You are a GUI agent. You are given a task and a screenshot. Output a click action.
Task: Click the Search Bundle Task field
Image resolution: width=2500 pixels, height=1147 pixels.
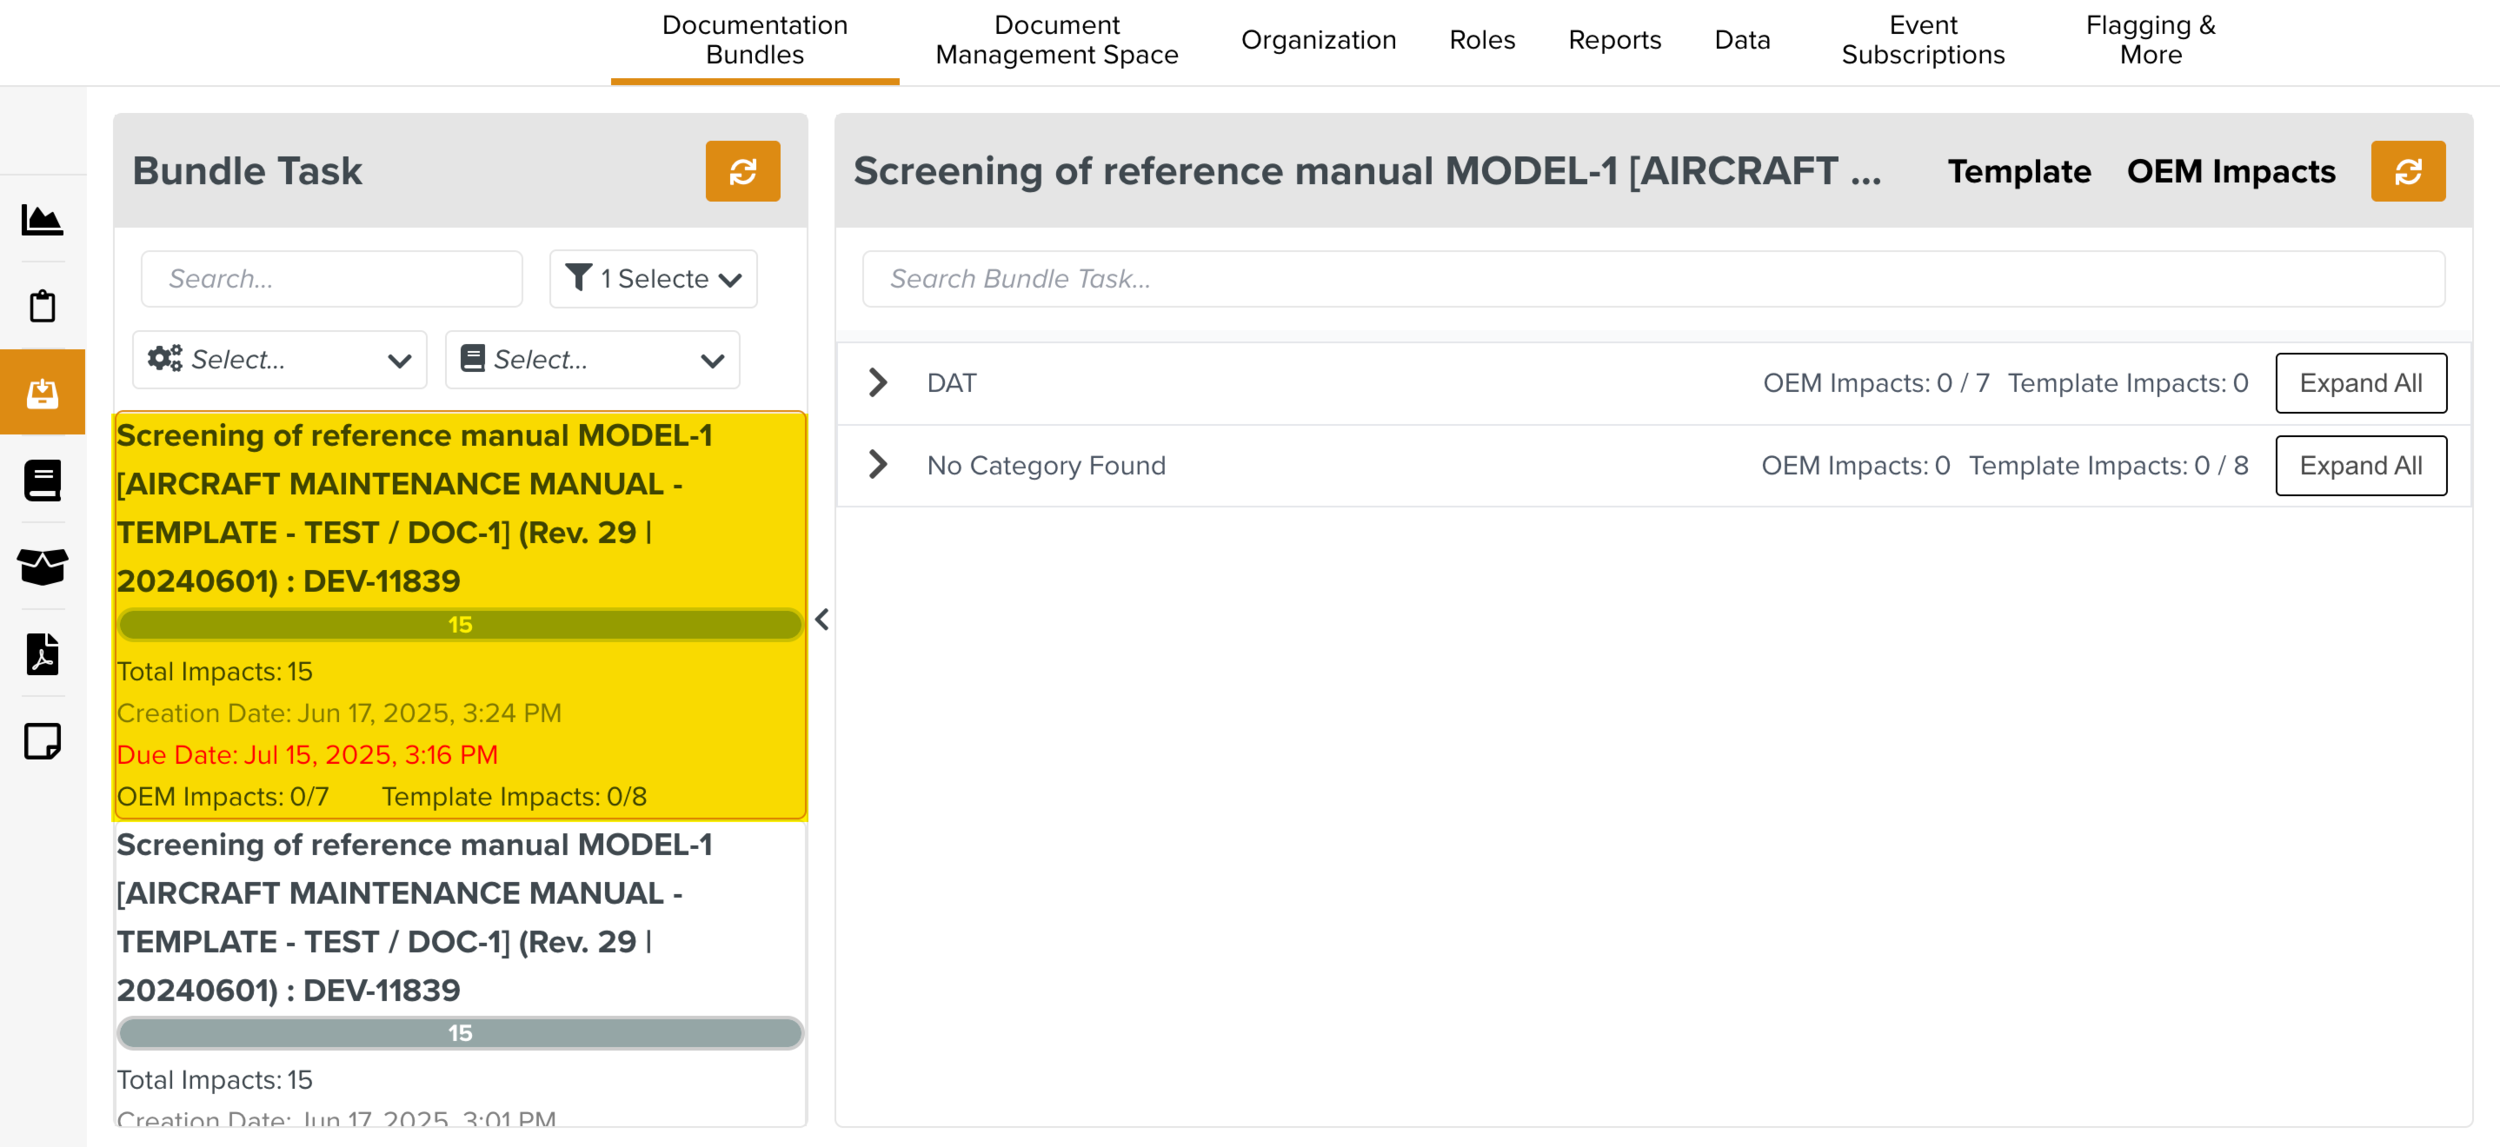[x=1652, y=279]
